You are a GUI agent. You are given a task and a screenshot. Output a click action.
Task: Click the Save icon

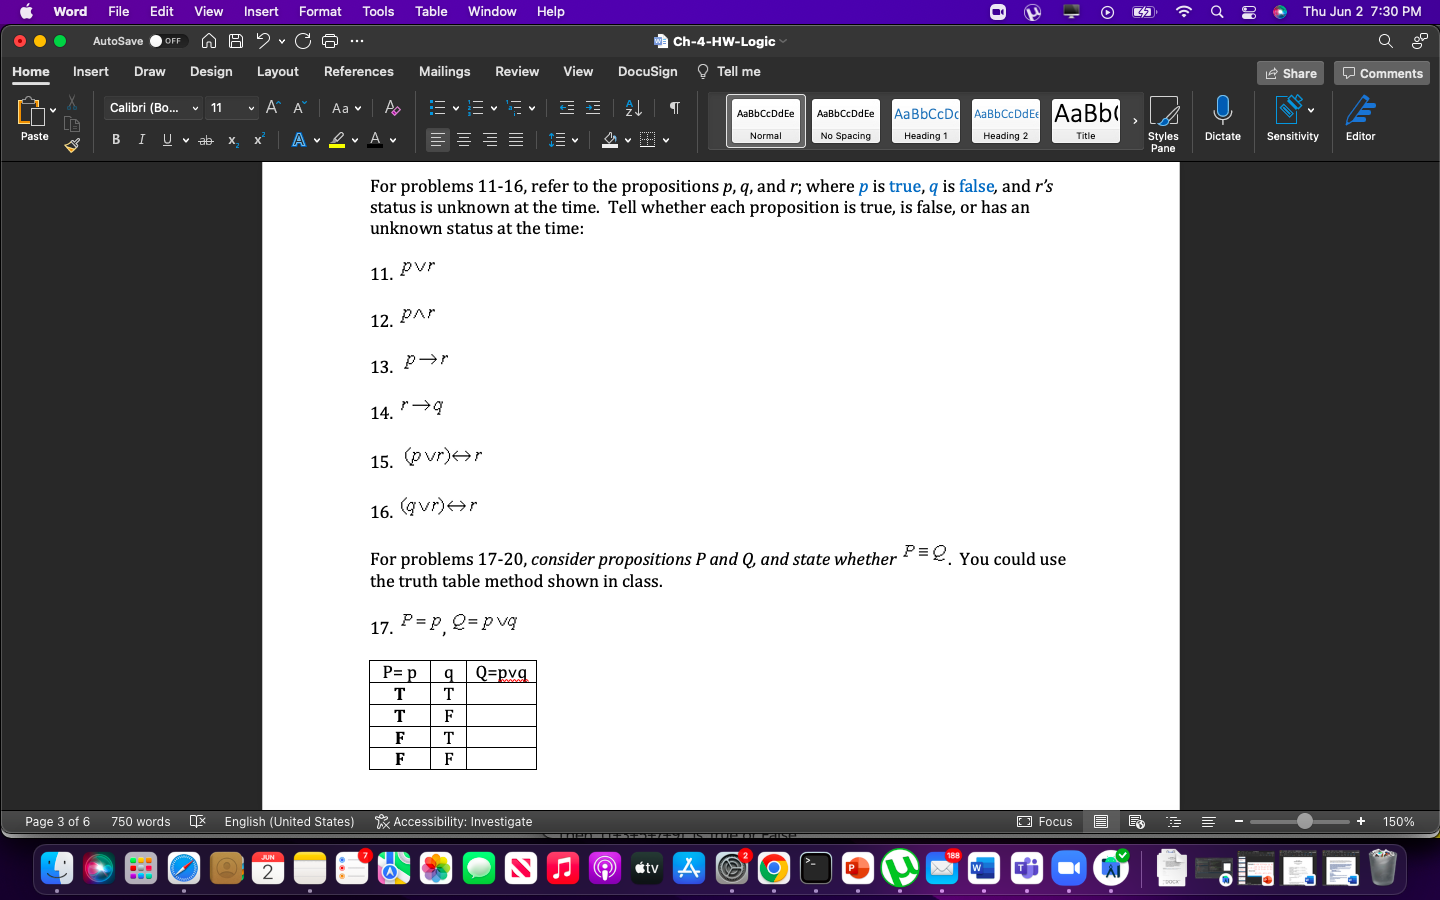235,41
